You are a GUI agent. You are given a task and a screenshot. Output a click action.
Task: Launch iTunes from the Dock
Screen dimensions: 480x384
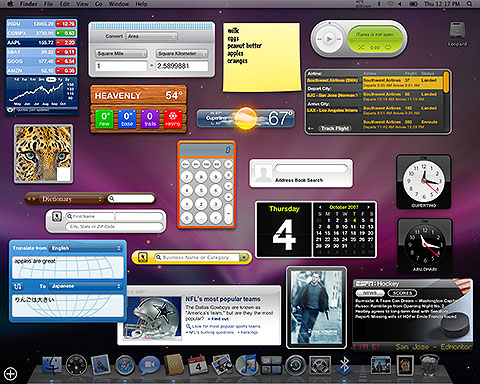pos(246,365)
